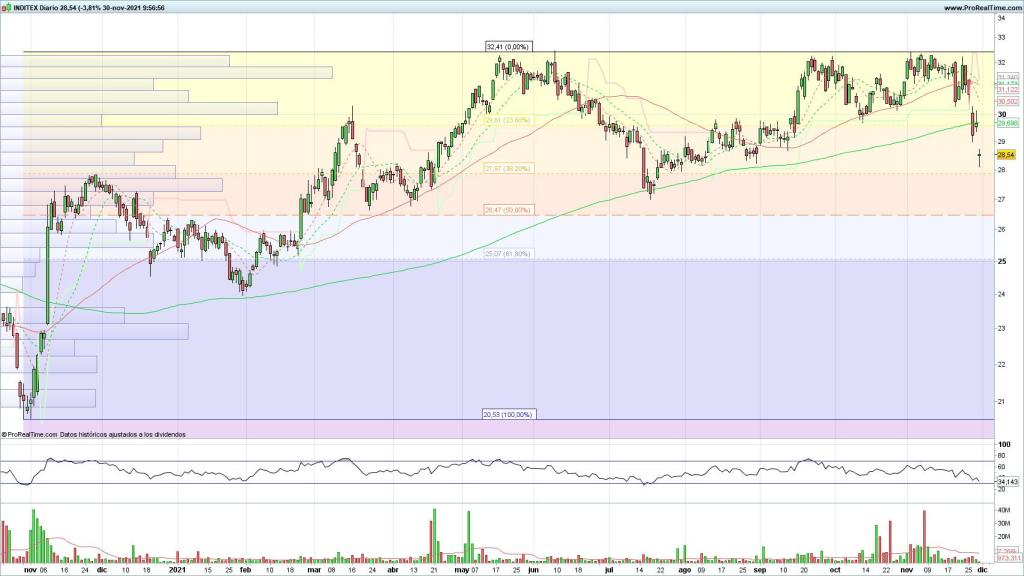Click the ProRealTime.com data copyright notice
The image size is (1024, 576).
pyautogui.click(x=93, y=434)
